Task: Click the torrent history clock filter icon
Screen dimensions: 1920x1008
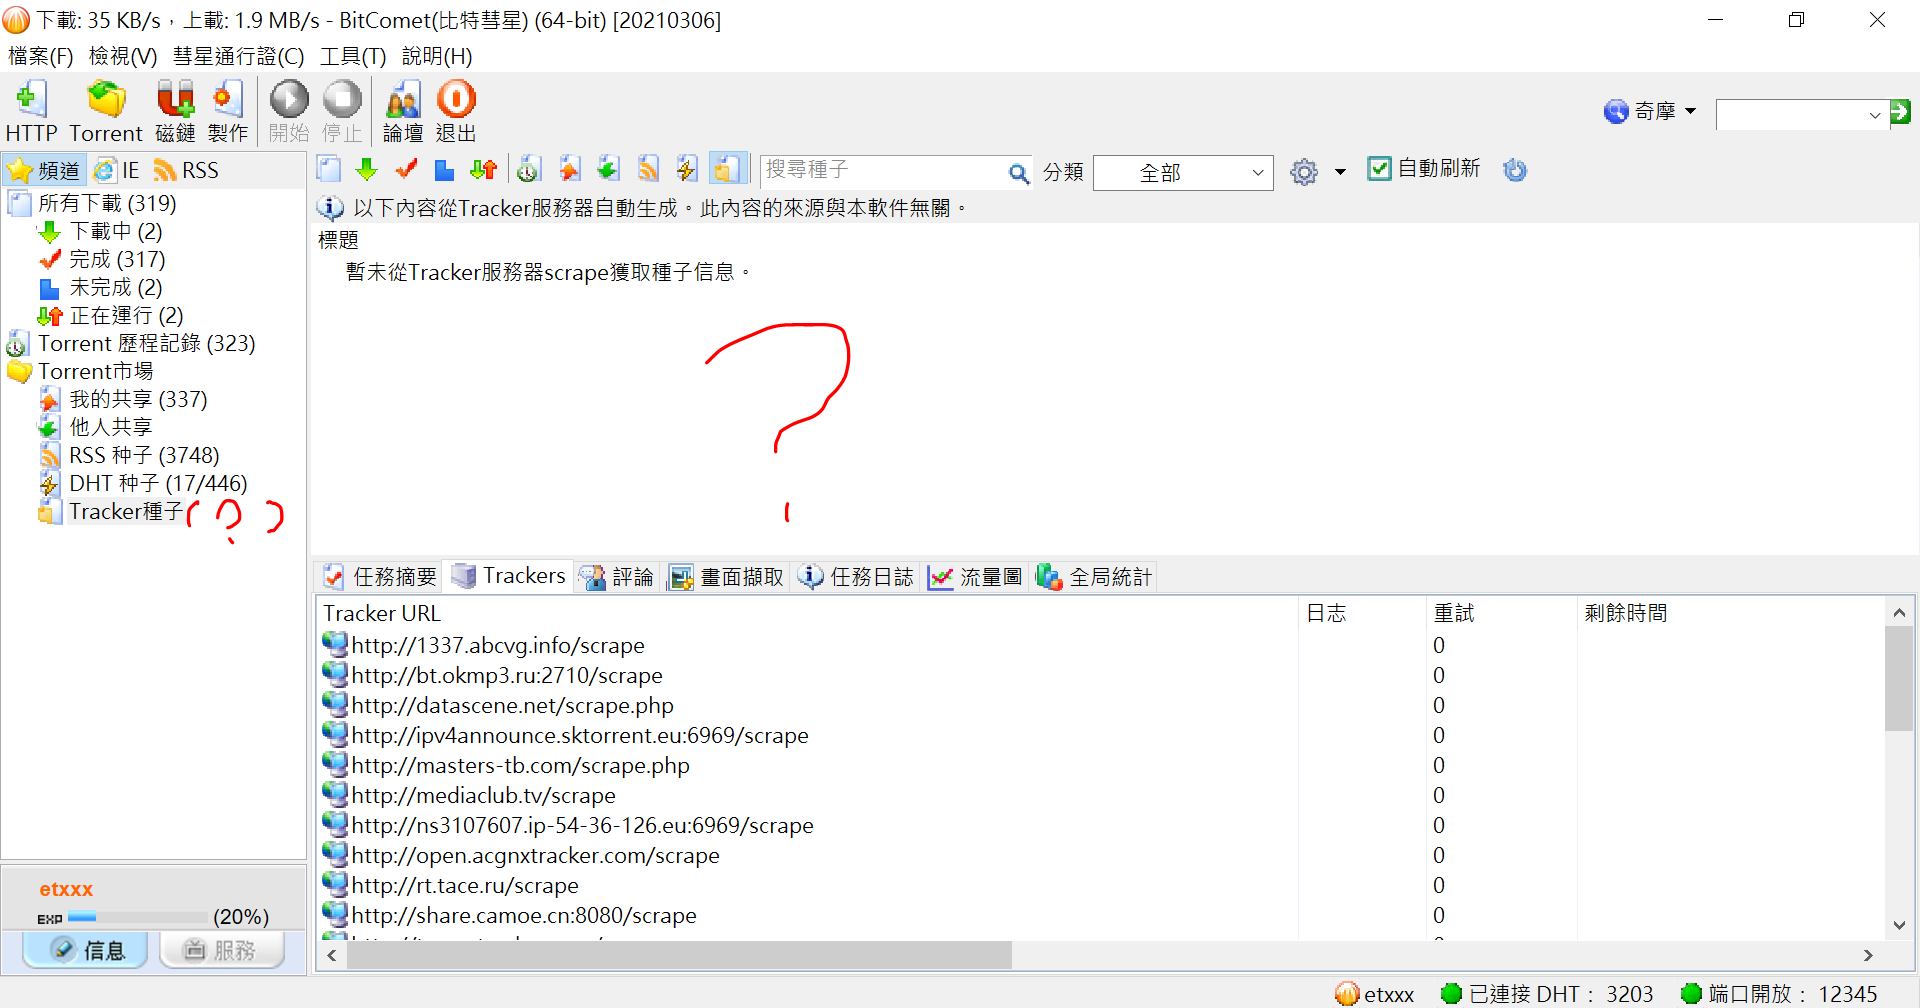Action: [529, 170]
